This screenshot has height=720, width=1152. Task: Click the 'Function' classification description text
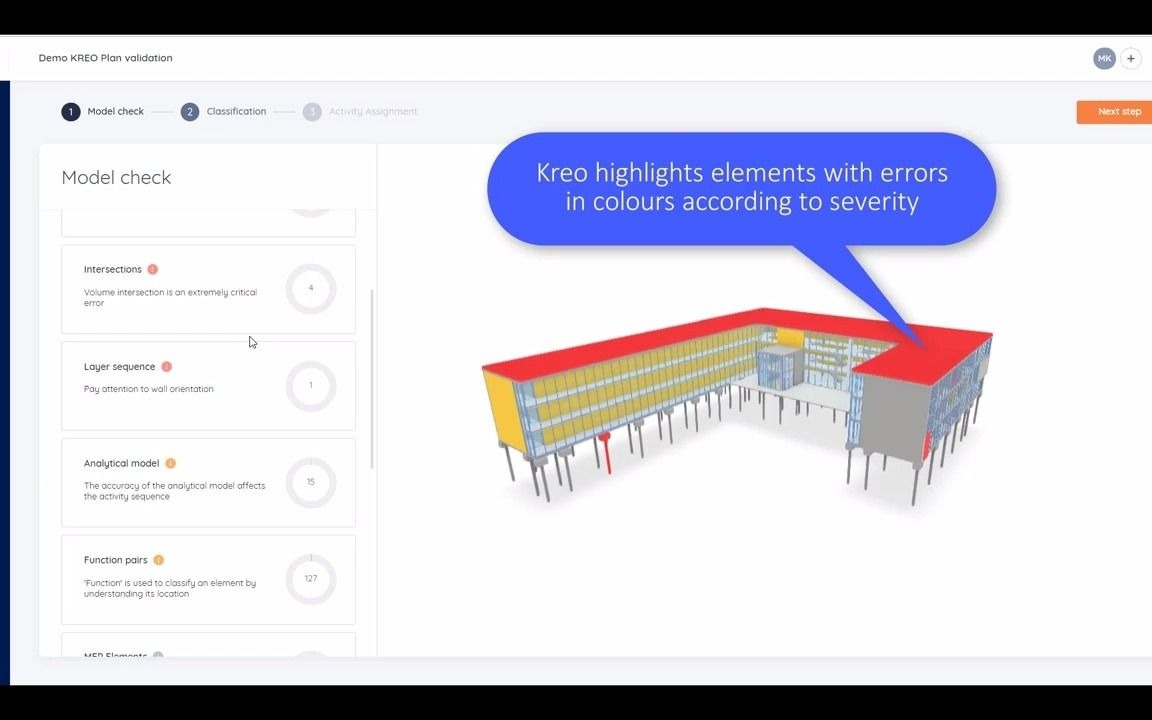170,588
